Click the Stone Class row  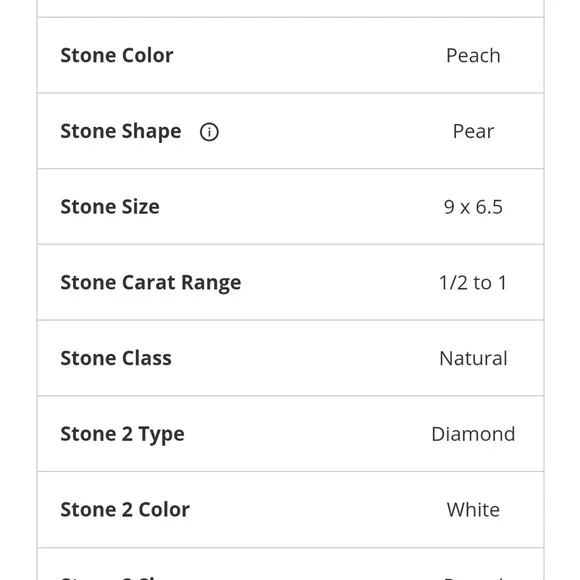point(290,358)
